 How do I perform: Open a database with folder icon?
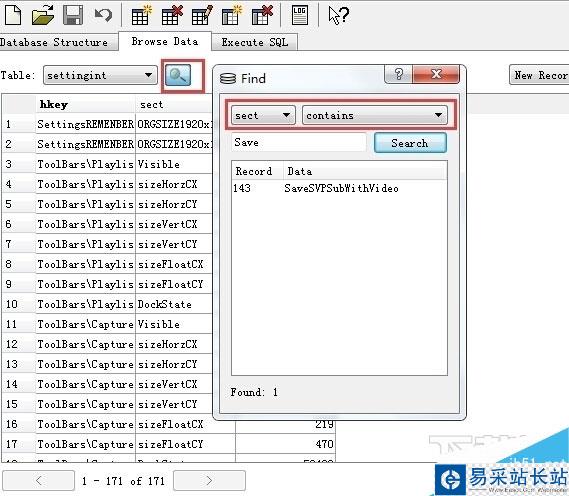point(43,15)
